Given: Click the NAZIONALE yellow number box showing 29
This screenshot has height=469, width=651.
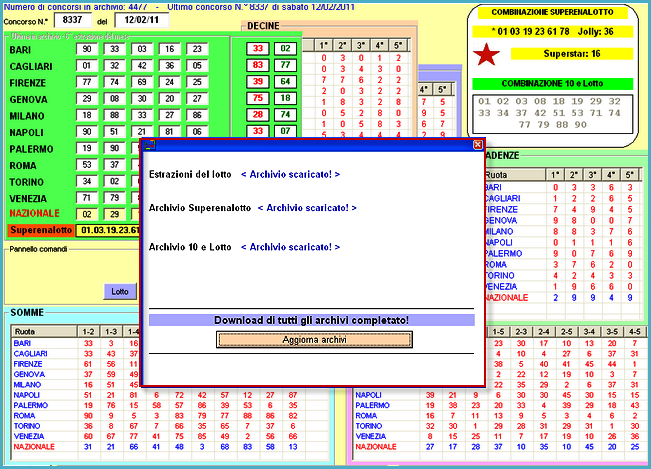Looking at the screenshot, I should (115, 214).
